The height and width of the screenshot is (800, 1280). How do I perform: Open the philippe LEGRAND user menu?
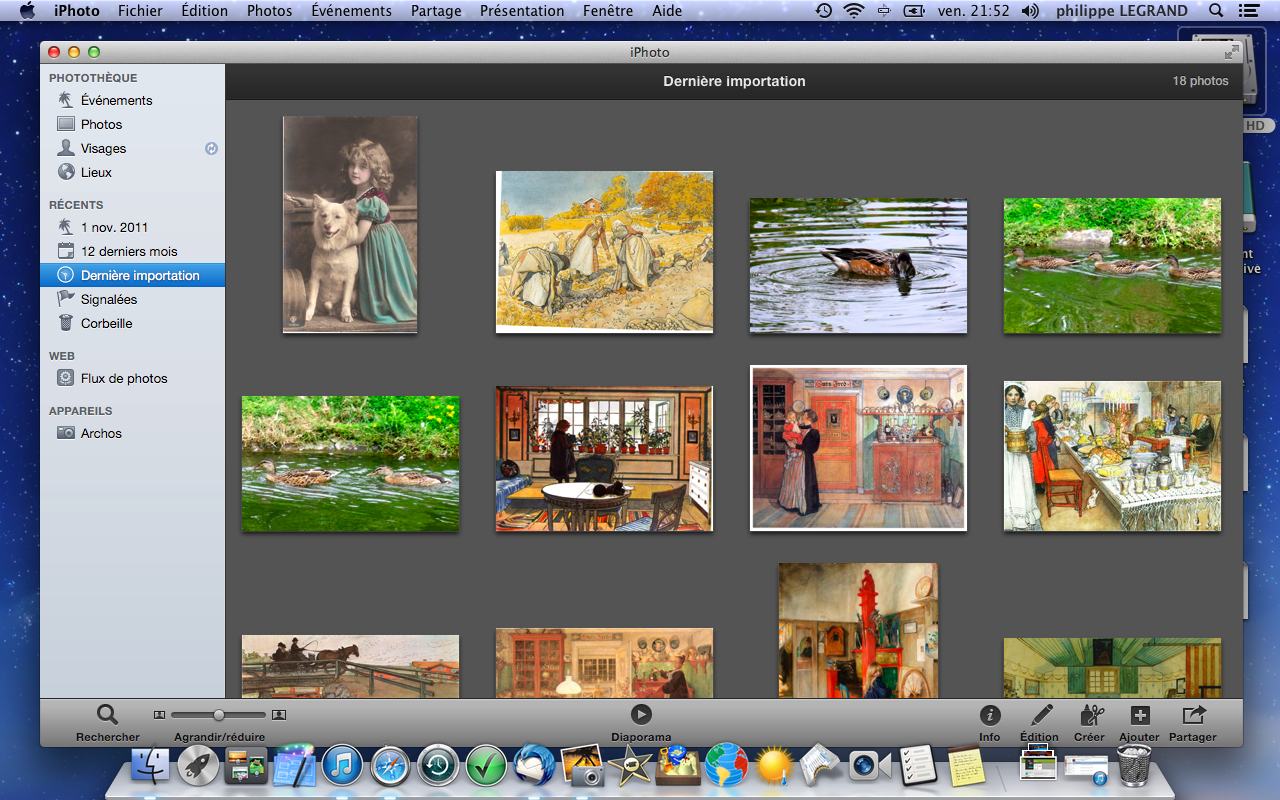(1122, 11)
